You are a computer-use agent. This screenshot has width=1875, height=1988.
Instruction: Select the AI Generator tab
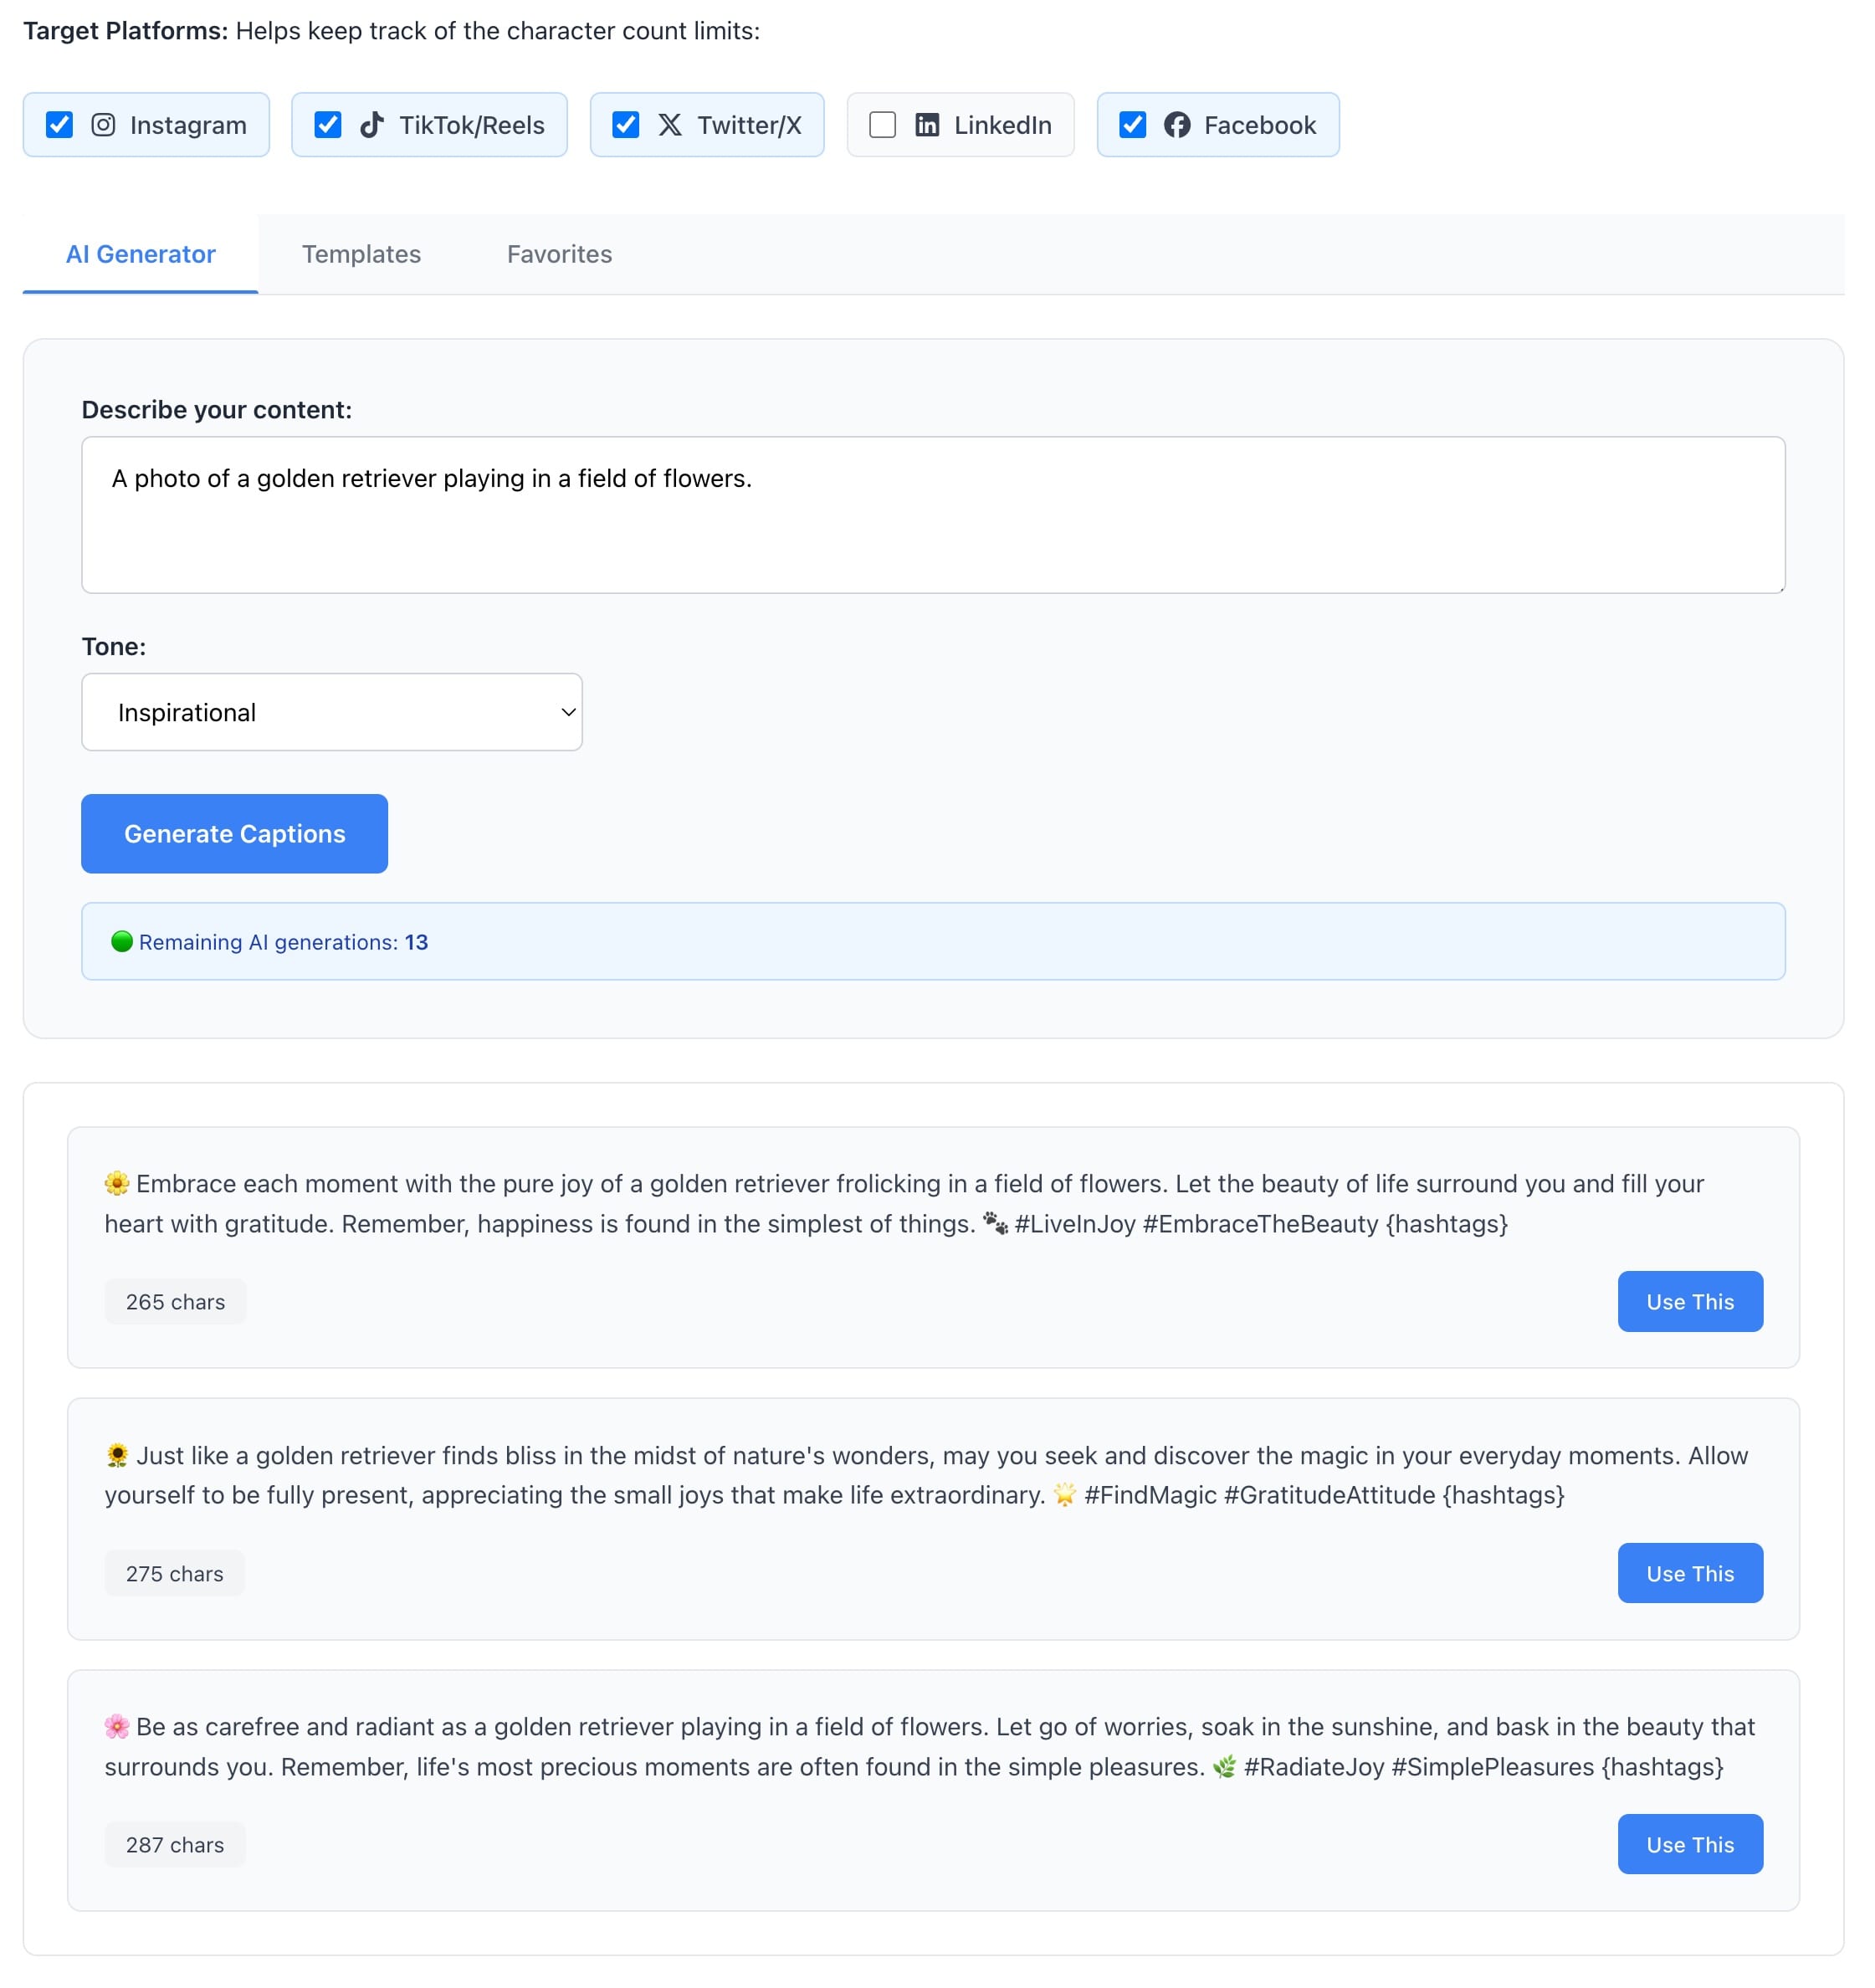[141, 254]
